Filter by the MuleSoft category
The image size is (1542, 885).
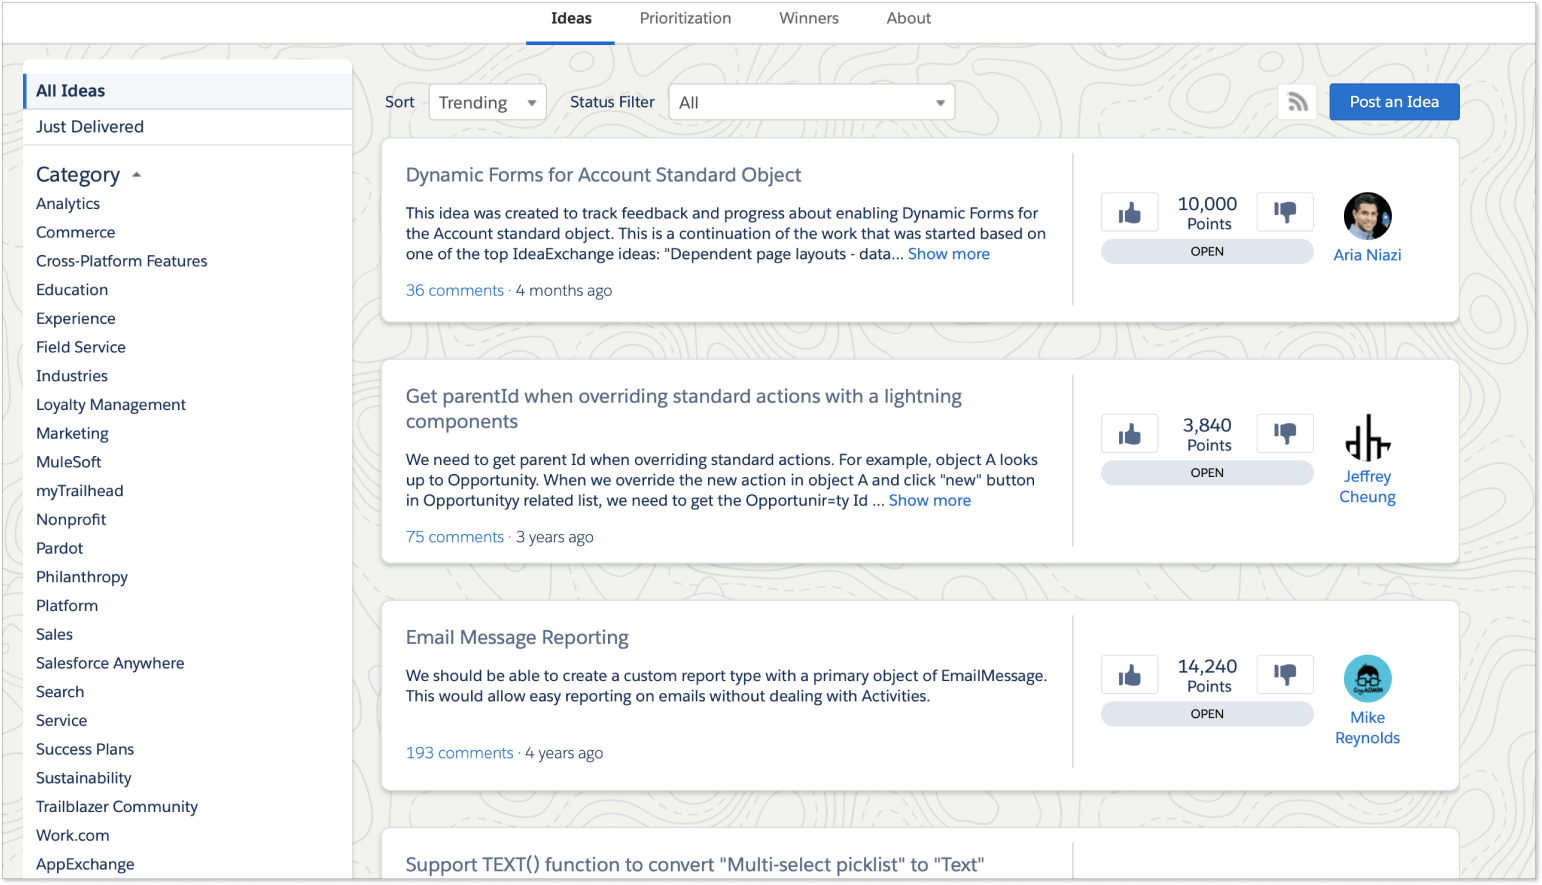69,462
